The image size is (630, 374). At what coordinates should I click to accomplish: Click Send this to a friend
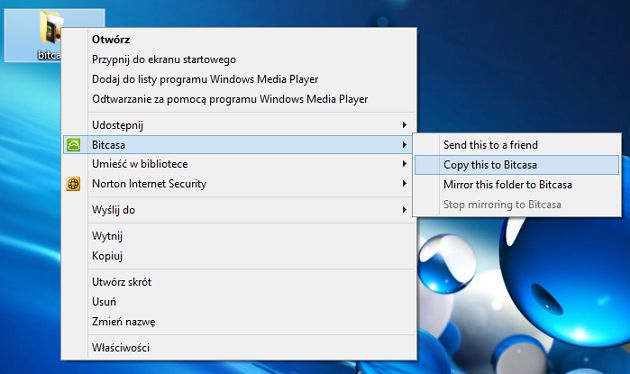pyautogui.click(x=517, y=145)
